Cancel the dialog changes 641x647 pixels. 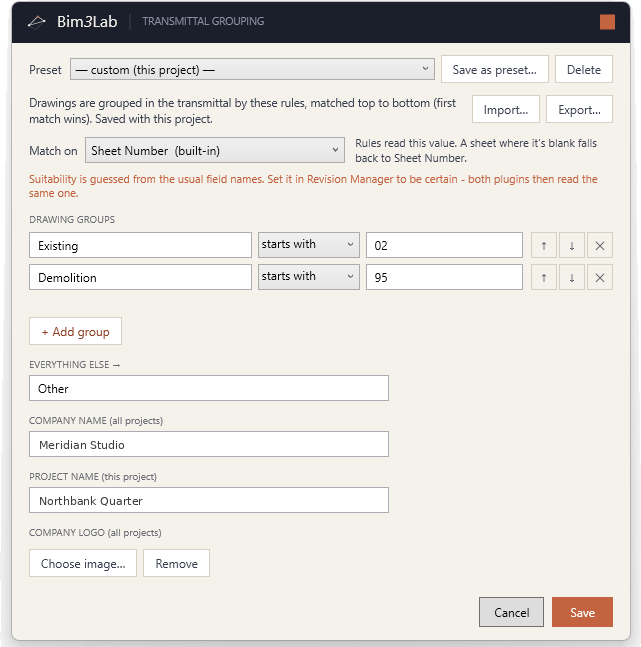[x=511, y=612]
